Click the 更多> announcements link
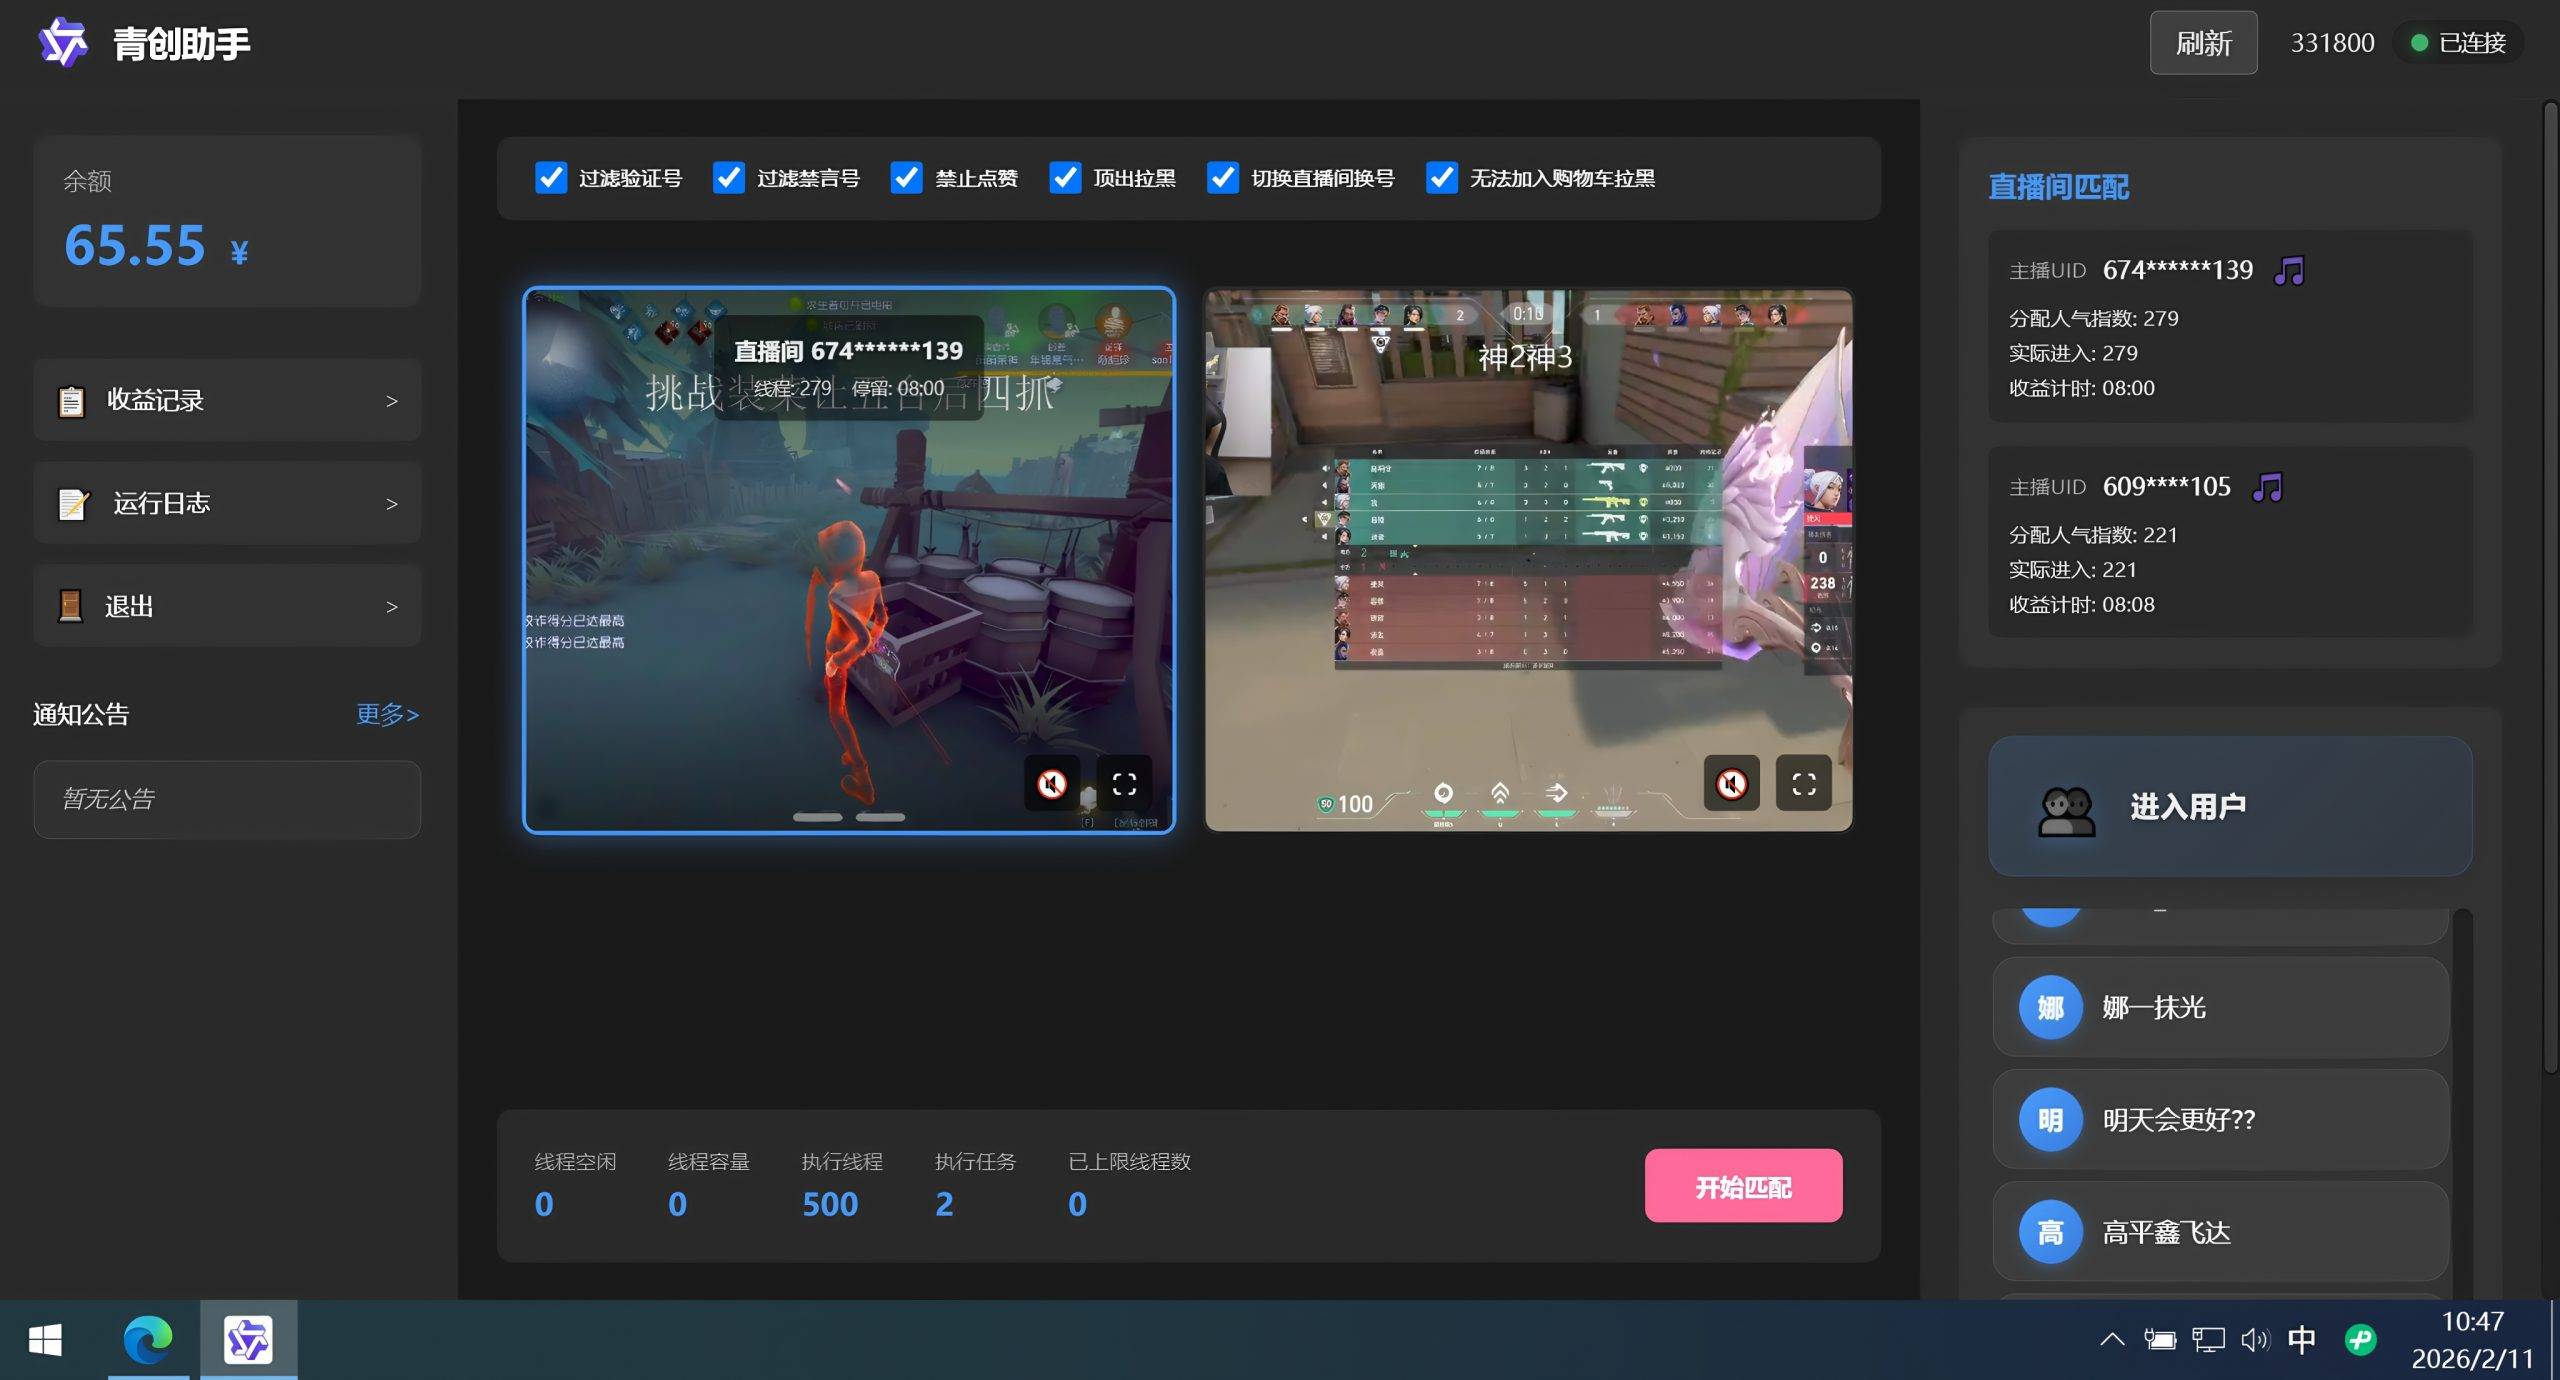The width and height of the screenshot is (2560, 1380). [x=387, y=714]
